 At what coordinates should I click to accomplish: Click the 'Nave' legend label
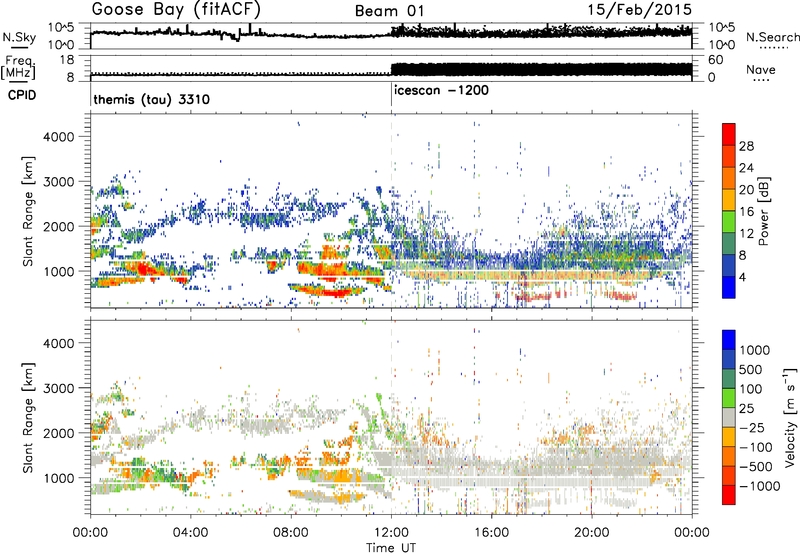[761, 69]
